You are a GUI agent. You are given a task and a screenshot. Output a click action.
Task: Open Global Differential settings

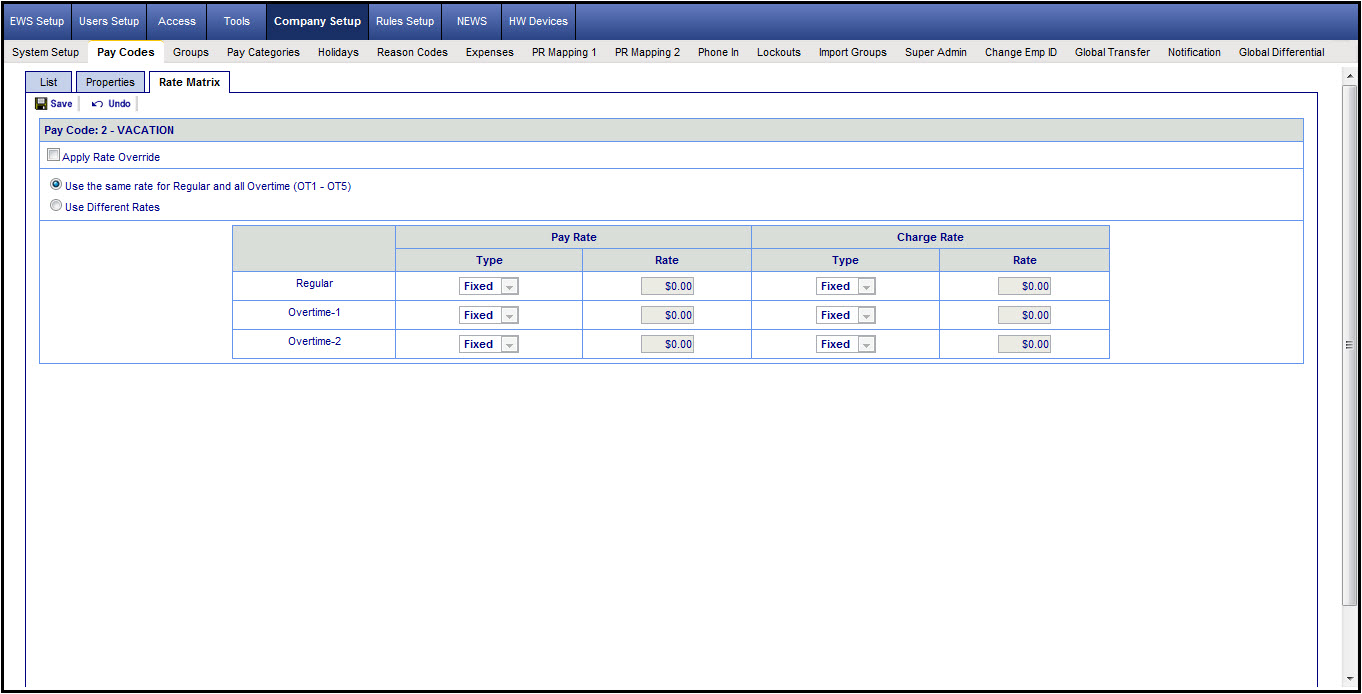1281,52
